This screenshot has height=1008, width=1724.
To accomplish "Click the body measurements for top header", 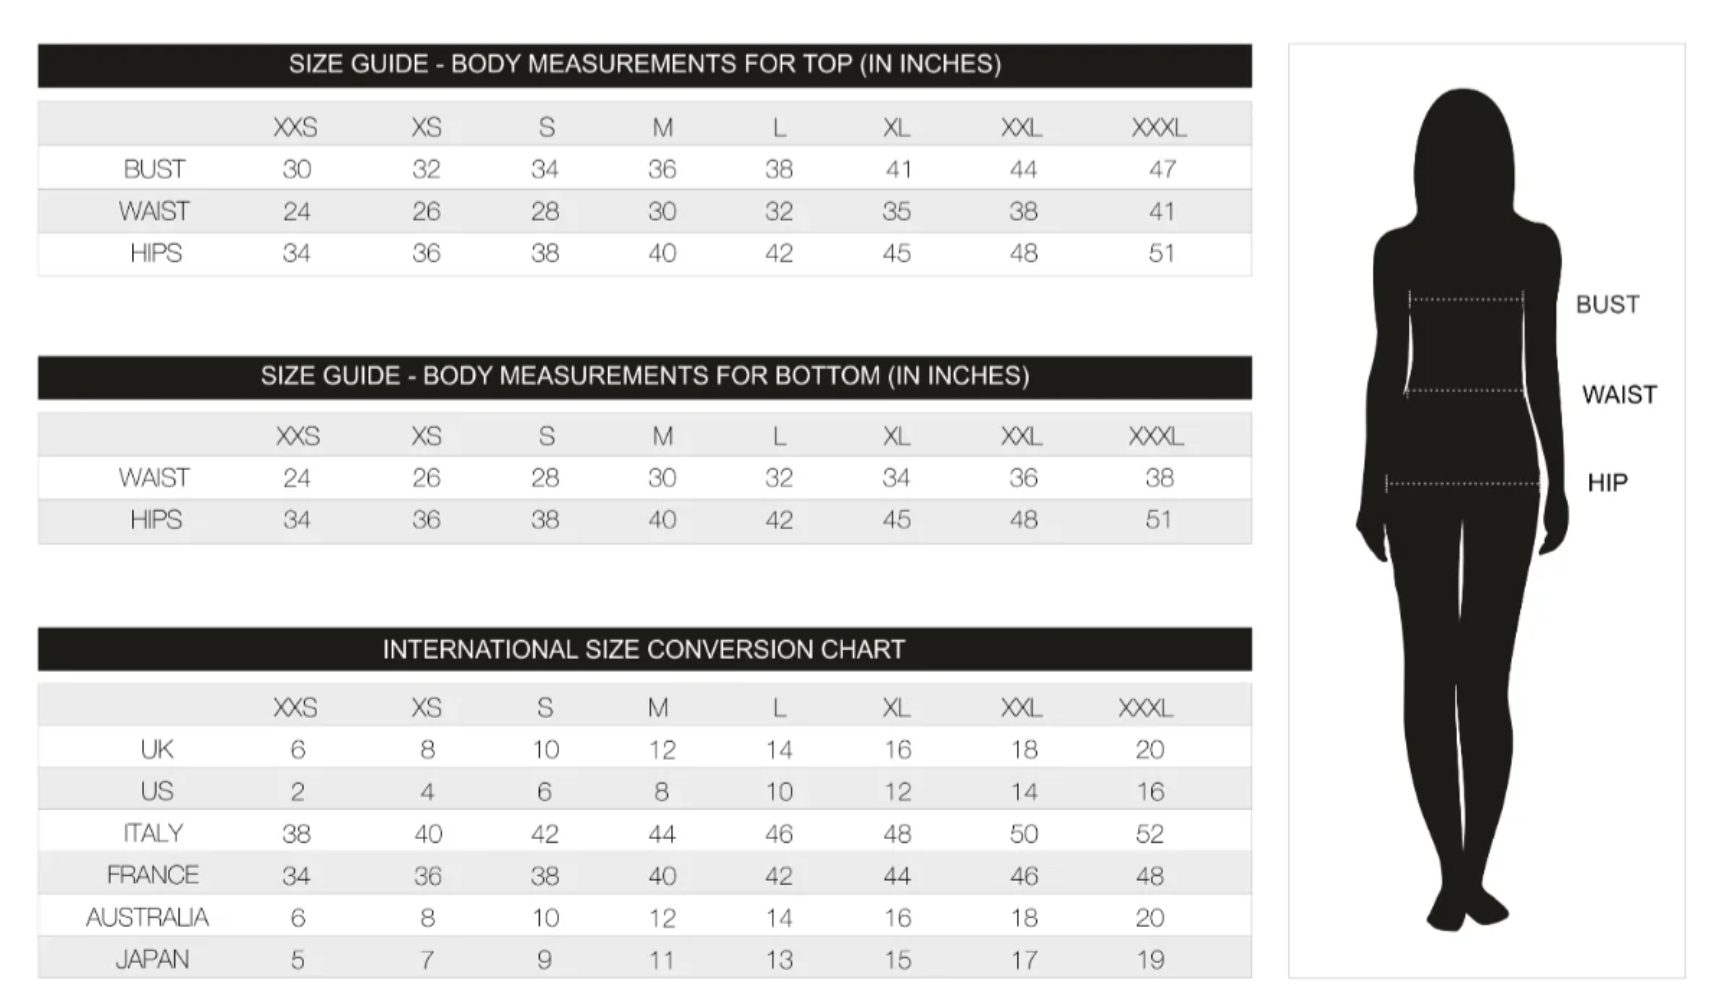I will click(x=645, y=65).
